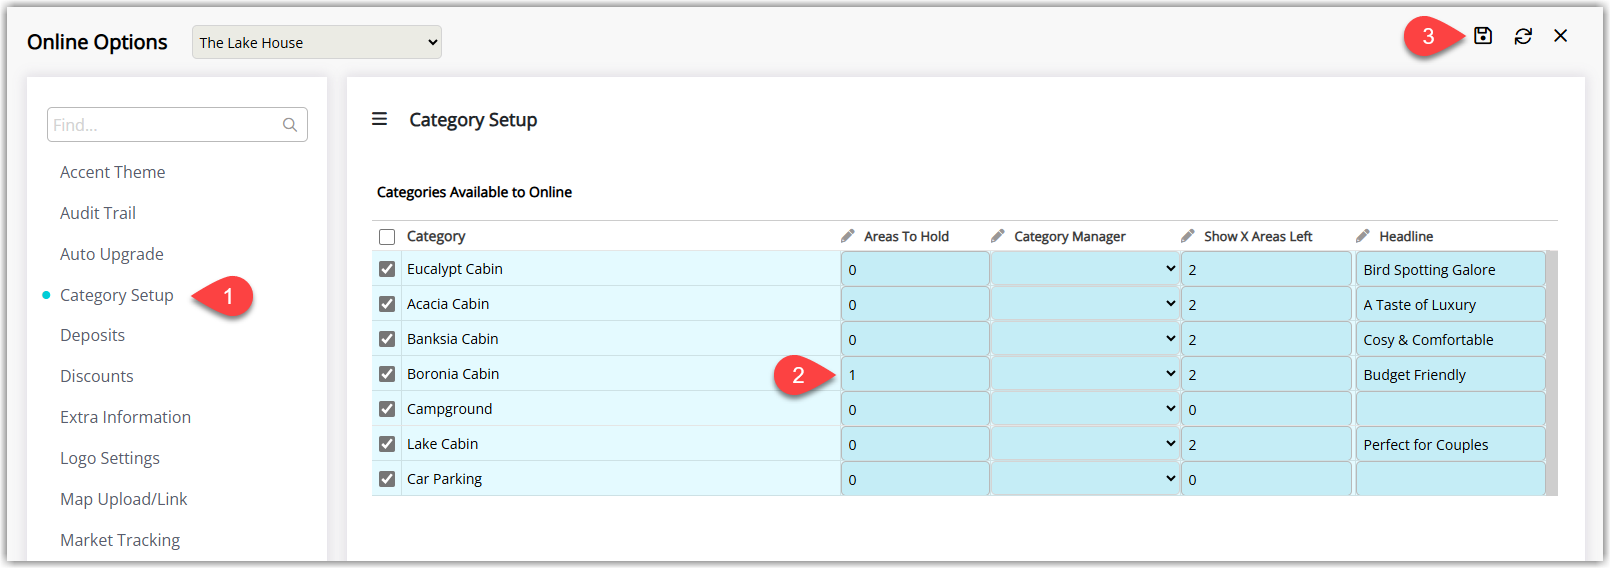Click Show X Areas Left field for Car Parking
Image resolution: width=1611 pixels, height=569 pixels.
click(x=1266, y=479)
